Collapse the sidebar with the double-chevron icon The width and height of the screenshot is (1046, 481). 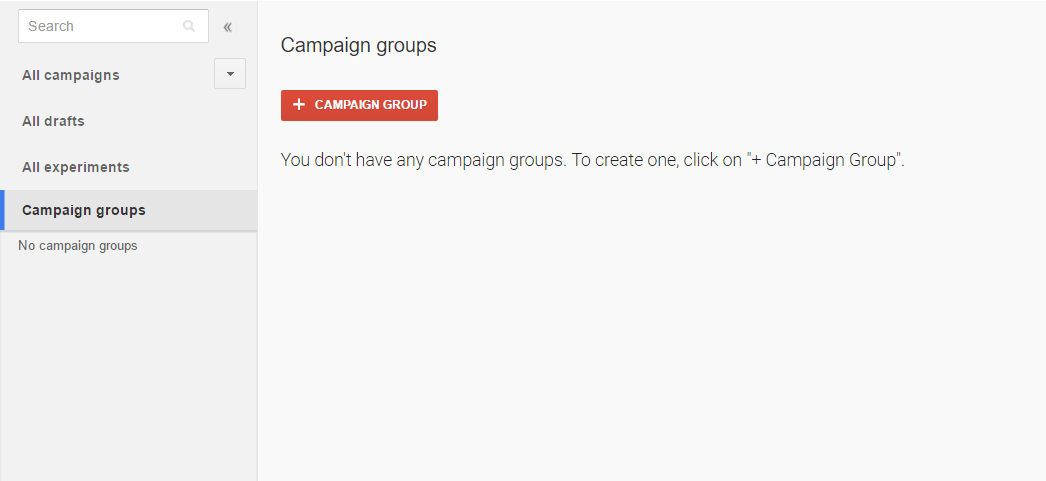coord(227,27)
